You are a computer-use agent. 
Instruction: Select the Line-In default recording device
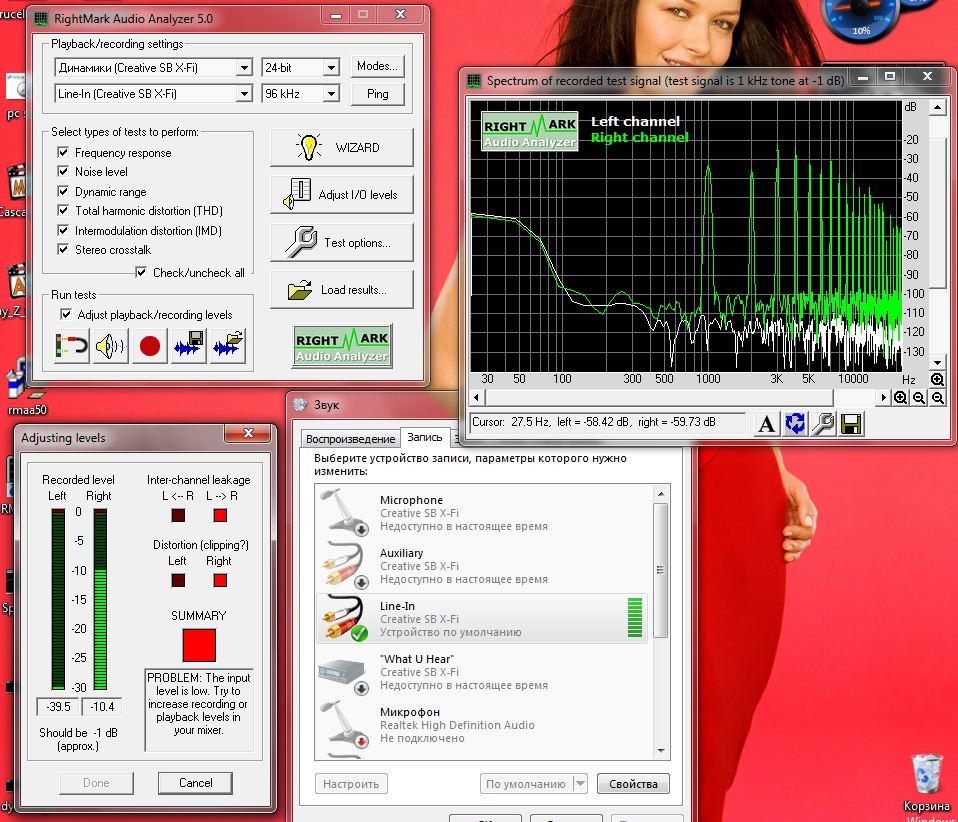point(481,618)
